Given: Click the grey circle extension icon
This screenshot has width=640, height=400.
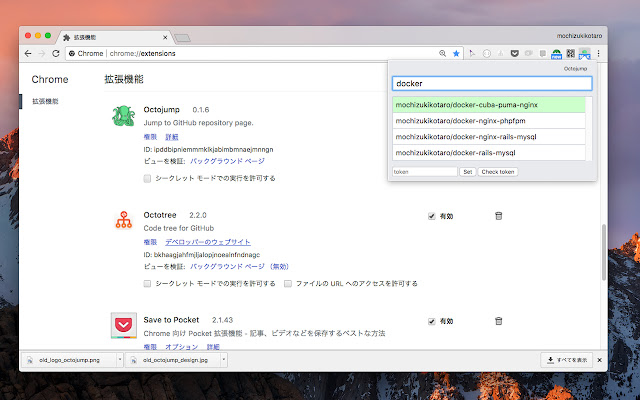Looking at the screenshot, I should [x=487, y=53].
